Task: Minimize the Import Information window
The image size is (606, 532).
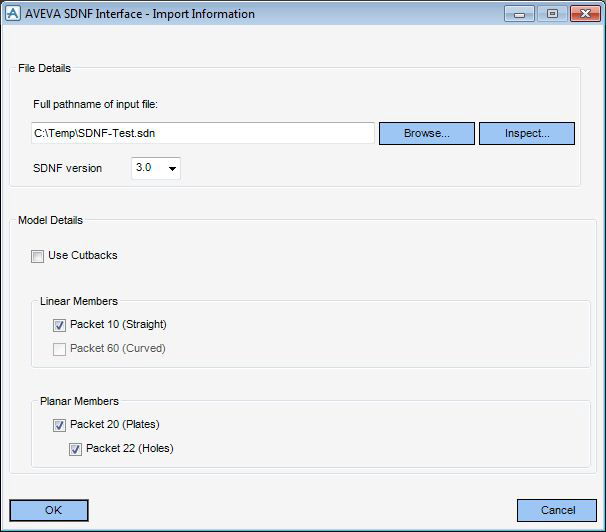Action: pos(519,14)
